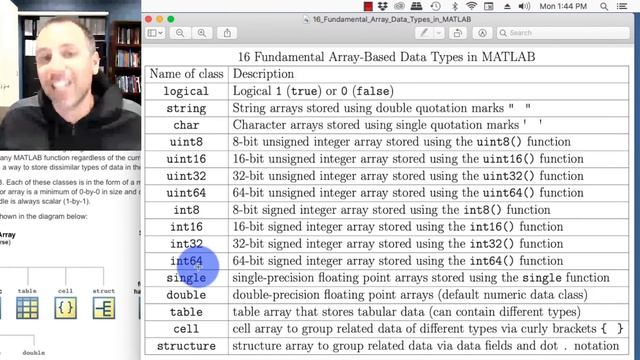Viewport: 640px width, 360px height.
Task: Show the Markup toolbar
Action: click(x=482, y=33)
